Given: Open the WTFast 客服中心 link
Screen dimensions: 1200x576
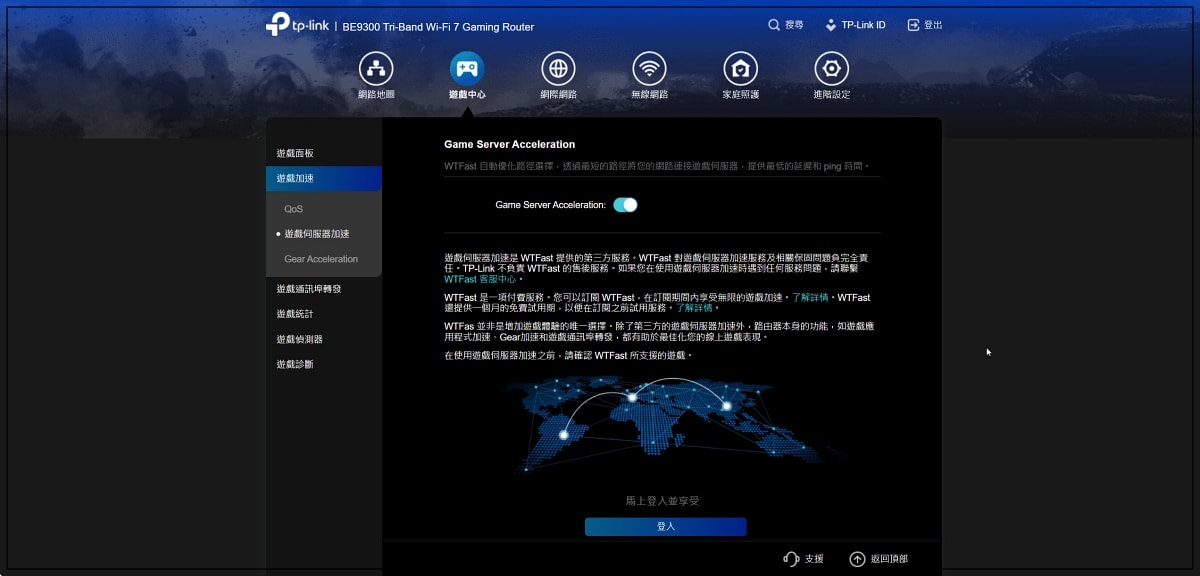Looking at the screenshot, I should [480, 279].
